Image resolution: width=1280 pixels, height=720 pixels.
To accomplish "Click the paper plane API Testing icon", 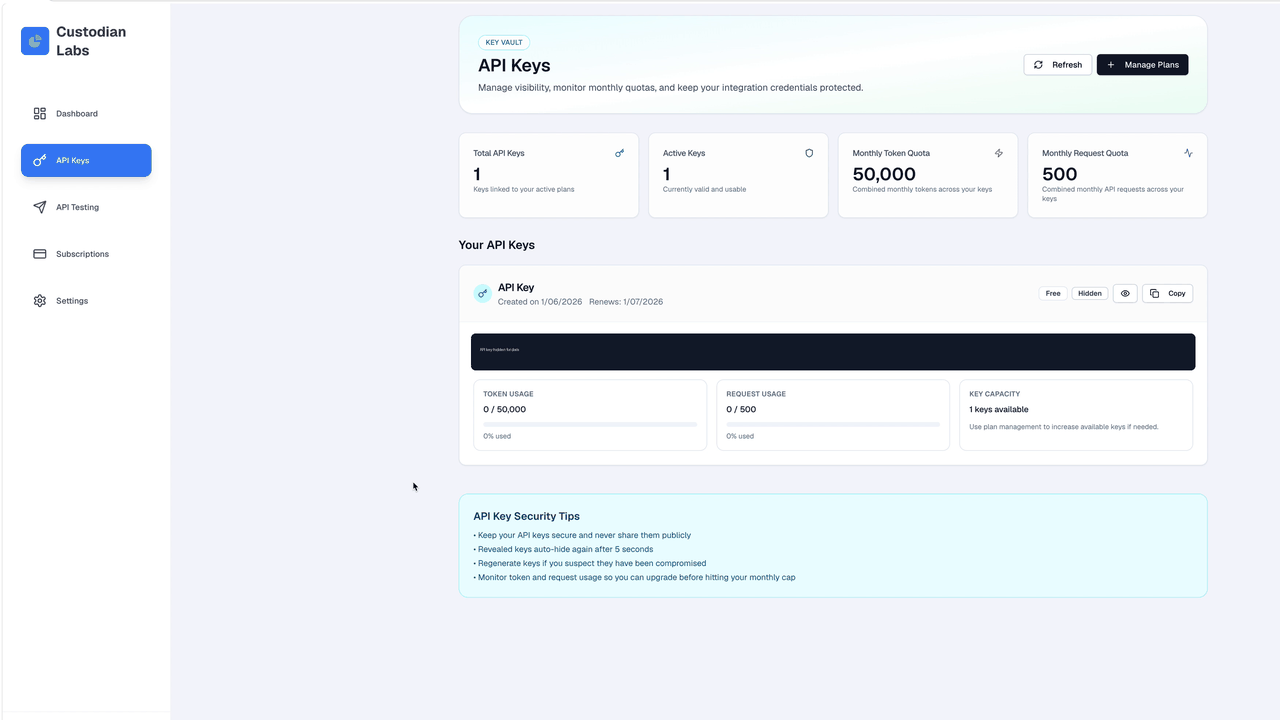I will [x=40, y=207].
